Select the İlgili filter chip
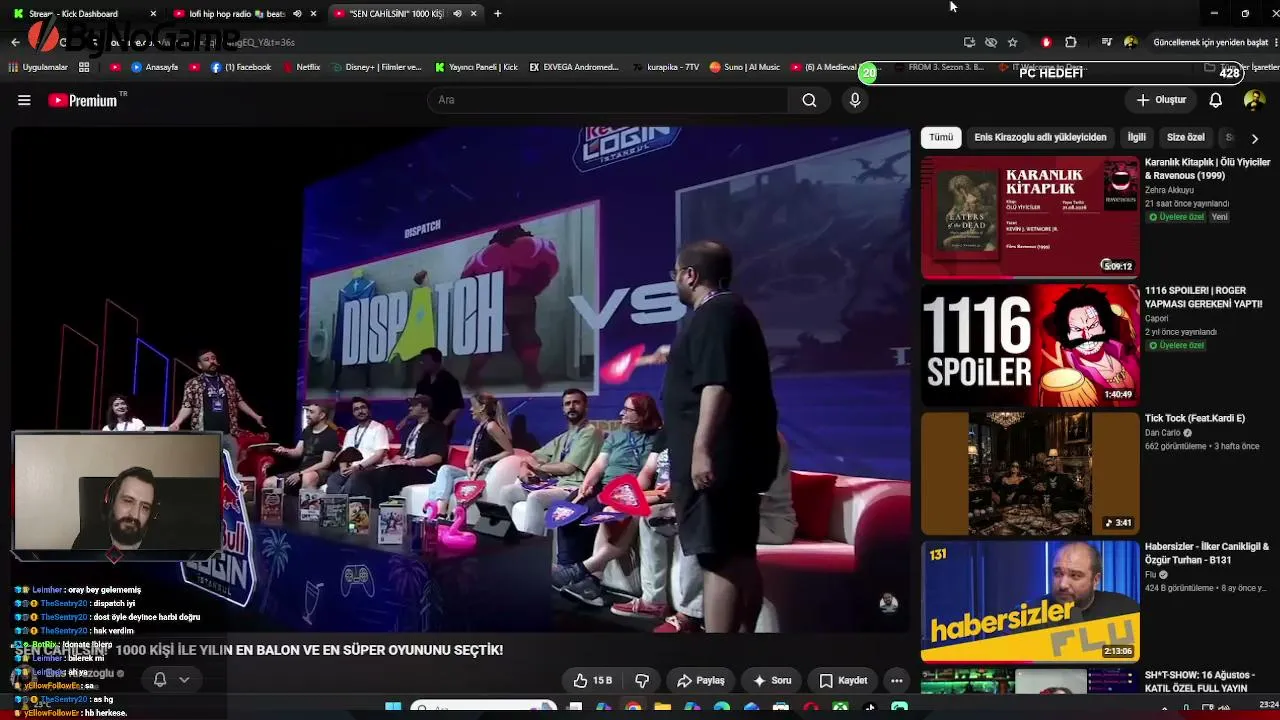Image resolution: width=1280 pixels, height=720 pixels. point(1136,137)
